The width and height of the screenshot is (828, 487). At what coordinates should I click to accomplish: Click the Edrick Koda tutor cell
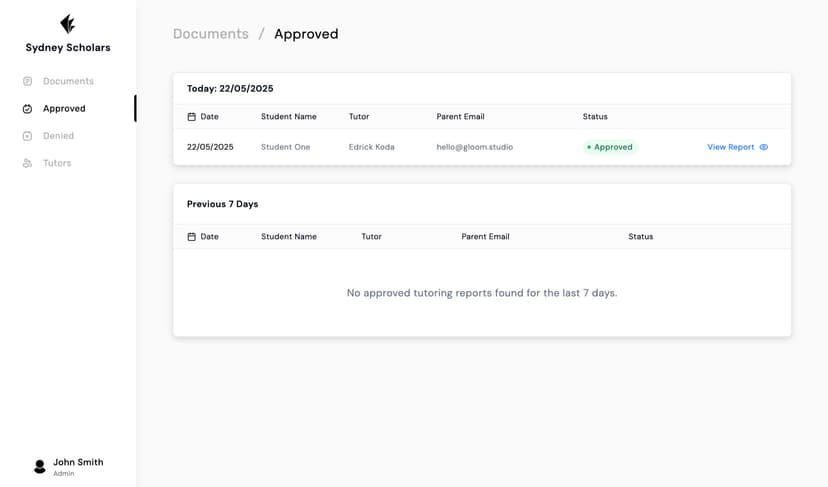point(371,147)
